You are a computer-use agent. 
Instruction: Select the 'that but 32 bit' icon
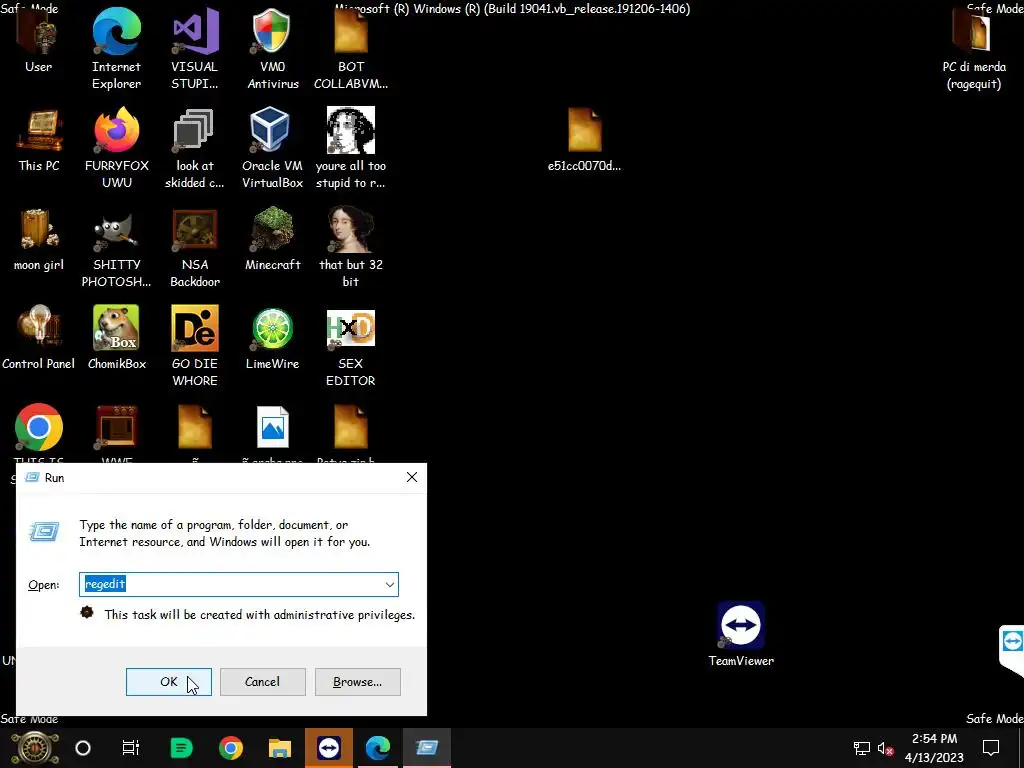pyautogui.click(x=351, y=230)
